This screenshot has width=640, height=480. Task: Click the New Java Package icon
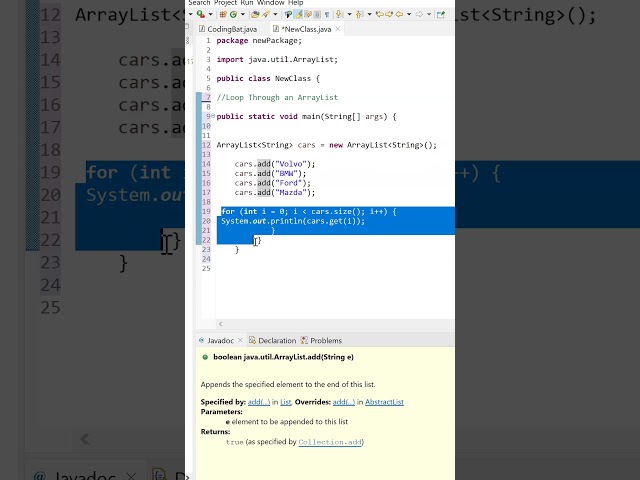pyautogui.click(x=223, y=14)
